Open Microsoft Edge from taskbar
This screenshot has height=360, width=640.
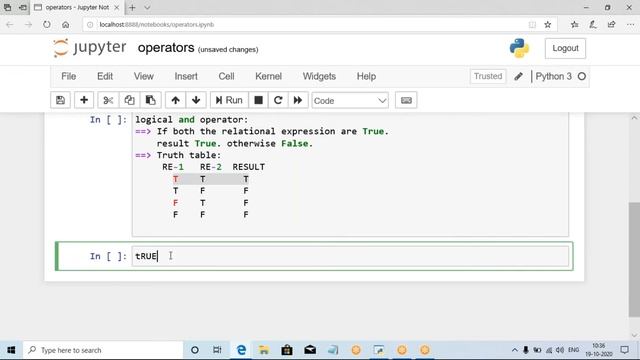click(241, 350)
